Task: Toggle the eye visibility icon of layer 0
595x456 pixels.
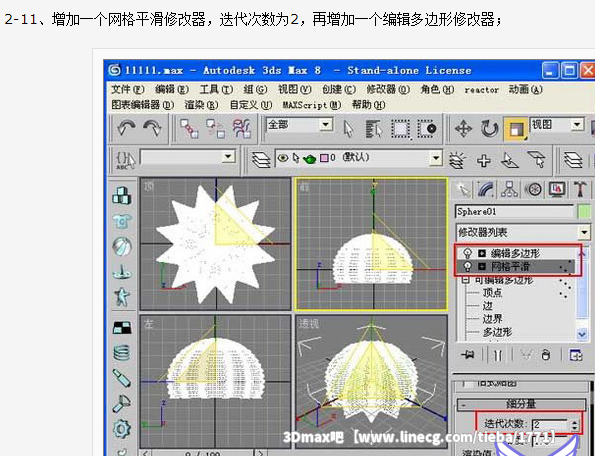Action: coord(282,158)
